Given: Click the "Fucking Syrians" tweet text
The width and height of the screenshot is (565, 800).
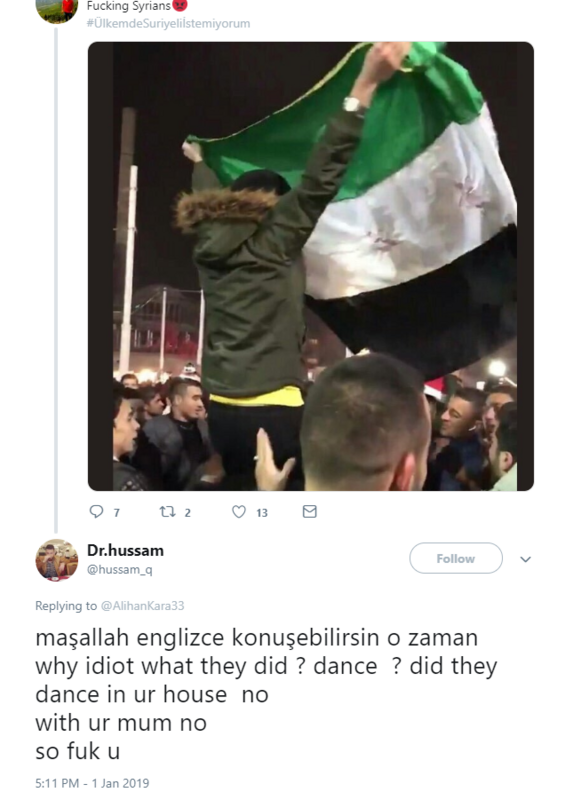Looking at the screenshot, I should point(129,6).
